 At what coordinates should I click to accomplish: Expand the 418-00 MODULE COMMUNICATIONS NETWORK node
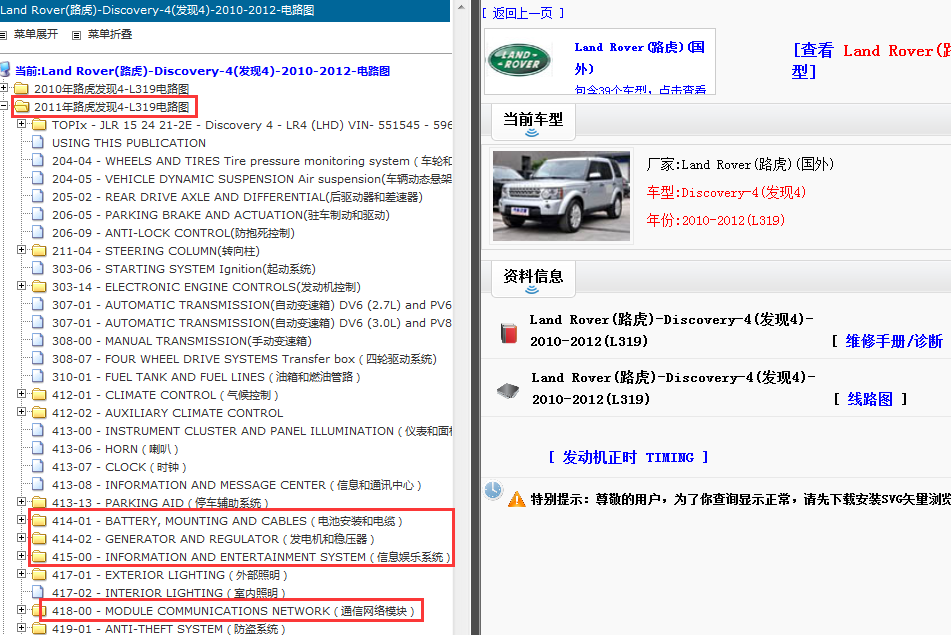click(21, 610)
